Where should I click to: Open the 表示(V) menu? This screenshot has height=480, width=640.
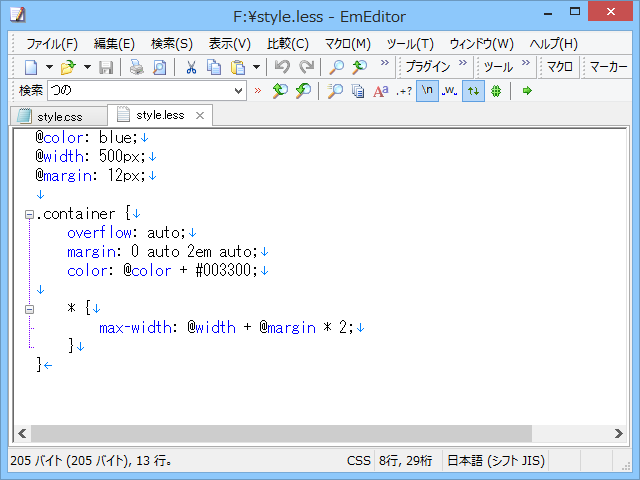point(229,44)
